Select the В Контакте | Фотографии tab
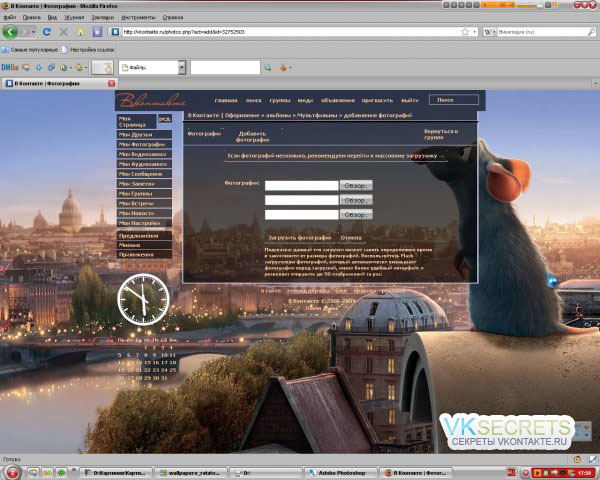Viewport: 600px width, 480px height. 59,83
